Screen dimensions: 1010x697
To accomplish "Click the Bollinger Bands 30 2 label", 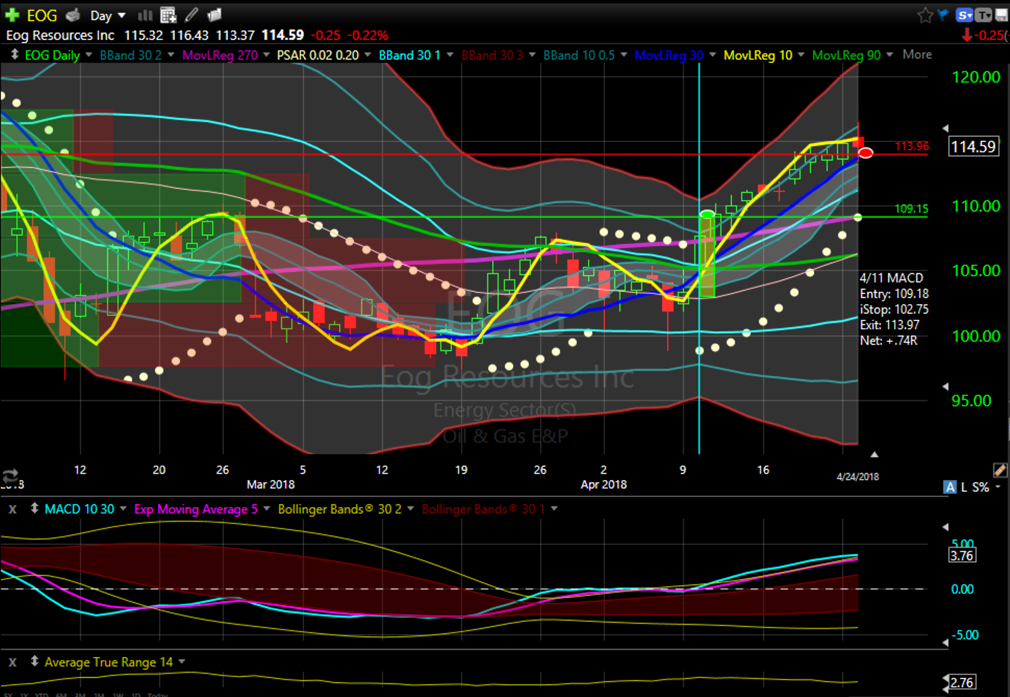I will (x=339, y=509).
